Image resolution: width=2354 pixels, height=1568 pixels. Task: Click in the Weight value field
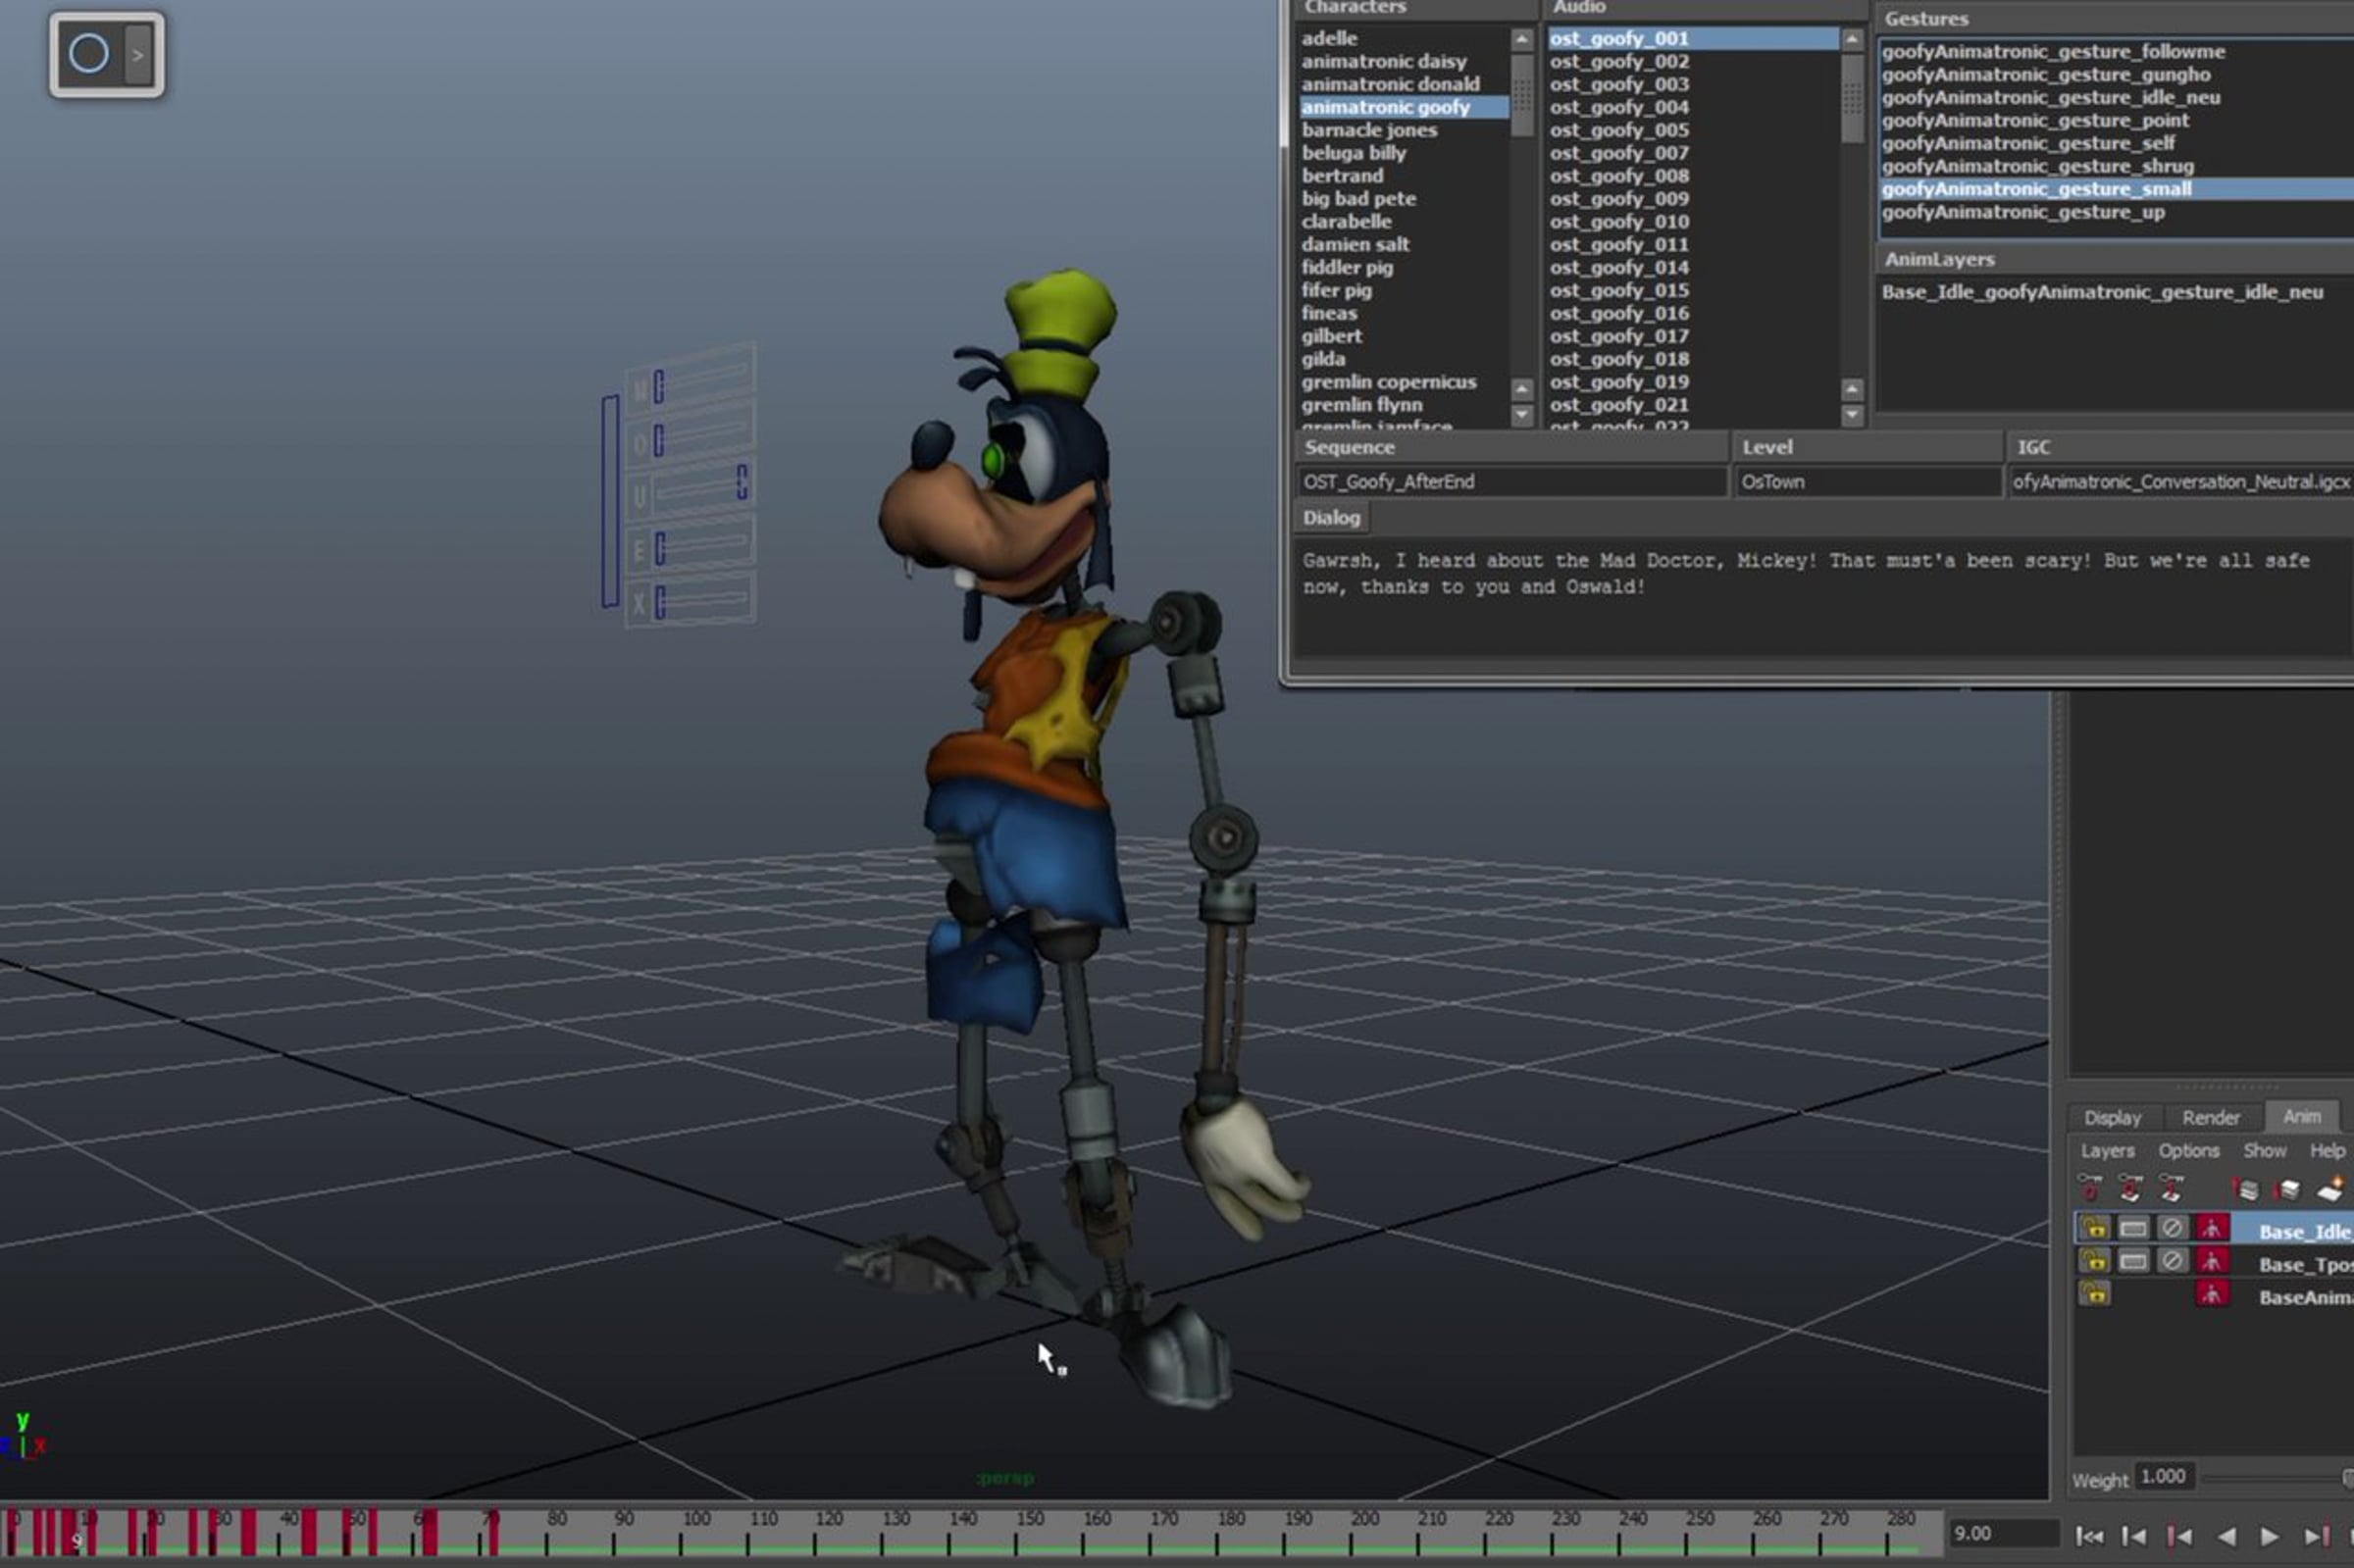click(2164, 1477)
